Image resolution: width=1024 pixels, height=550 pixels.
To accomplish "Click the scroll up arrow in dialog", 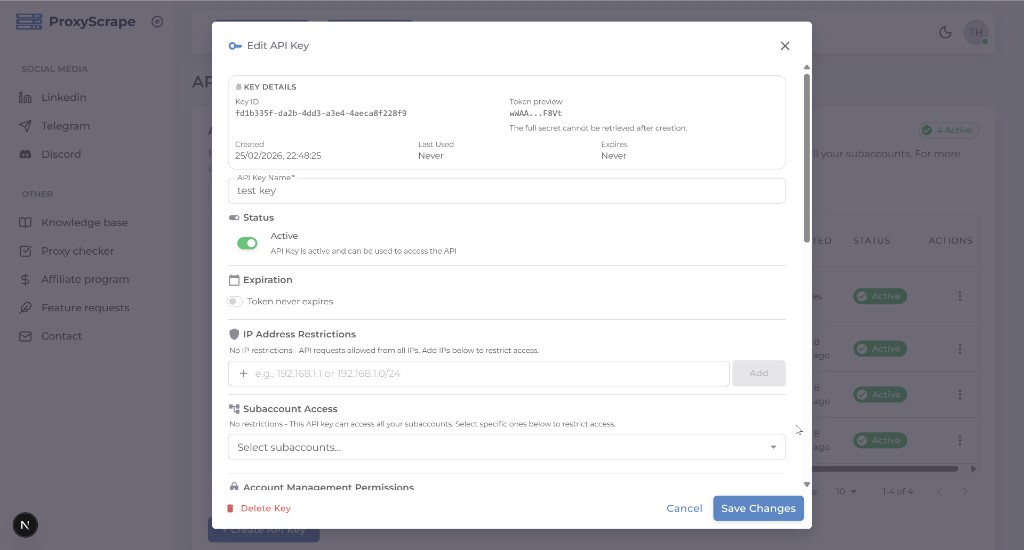I will click(x=807, y=67).
